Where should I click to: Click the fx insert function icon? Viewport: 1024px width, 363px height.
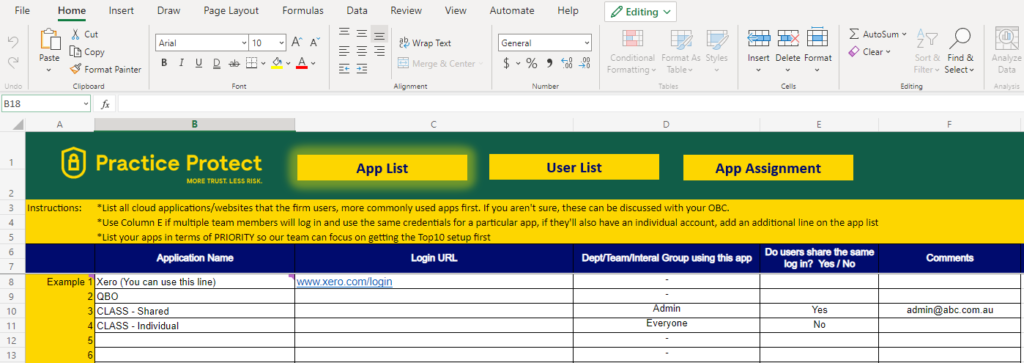[105, 104]
